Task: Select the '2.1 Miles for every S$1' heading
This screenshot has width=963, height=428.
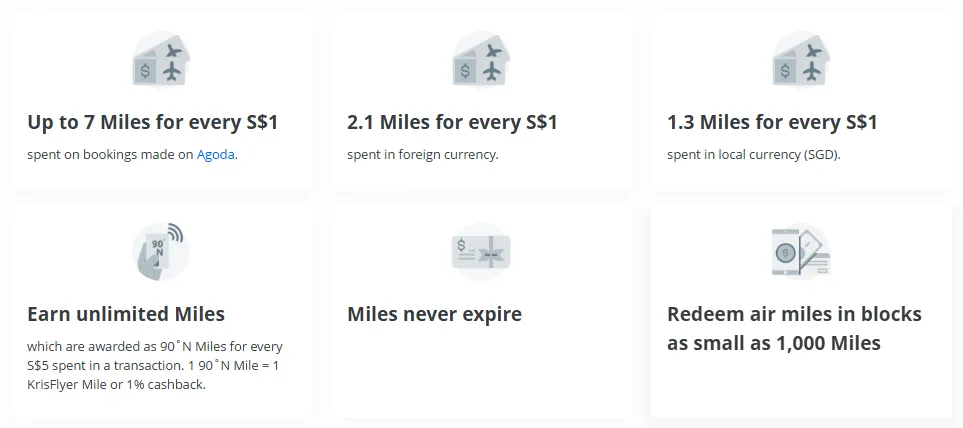Action: click(452, 123)
